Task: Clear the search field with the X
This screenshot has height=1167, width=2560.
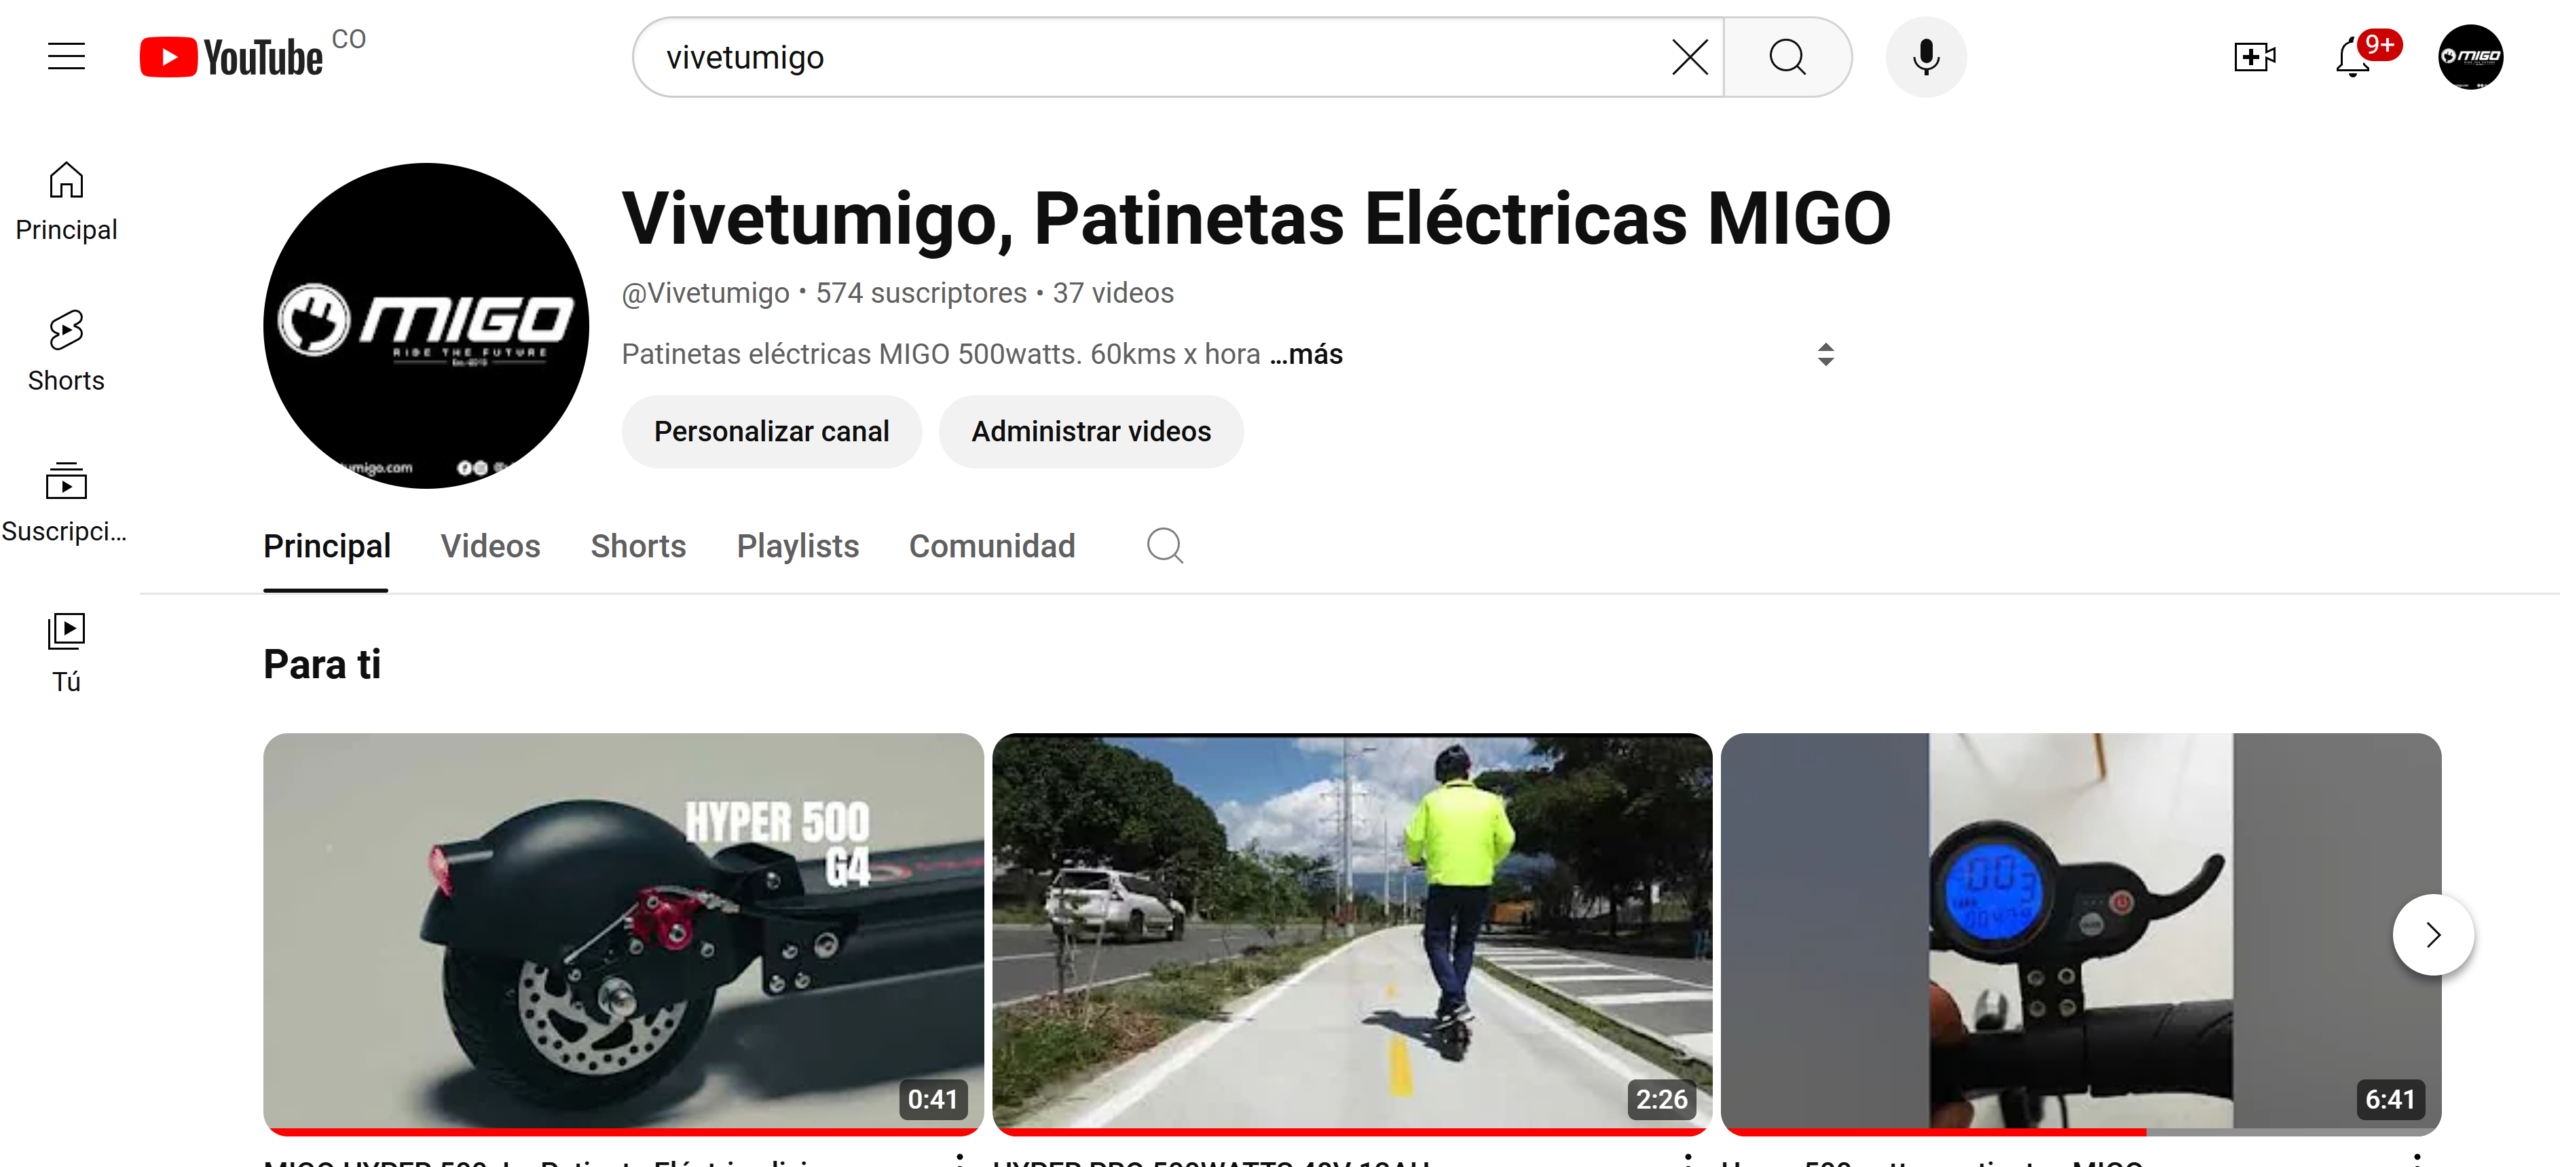Action: tap(1690, 57)
